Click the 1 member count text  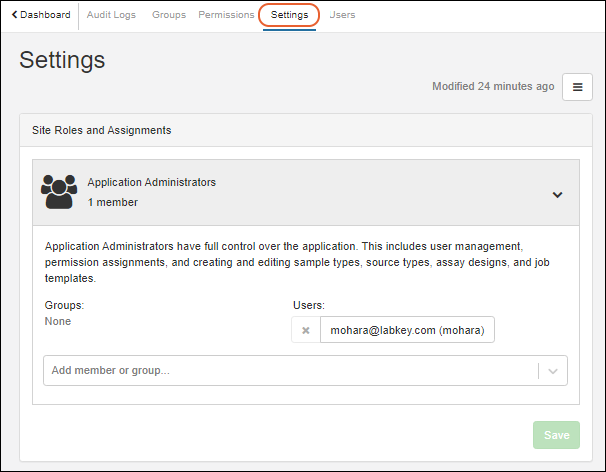112,202
